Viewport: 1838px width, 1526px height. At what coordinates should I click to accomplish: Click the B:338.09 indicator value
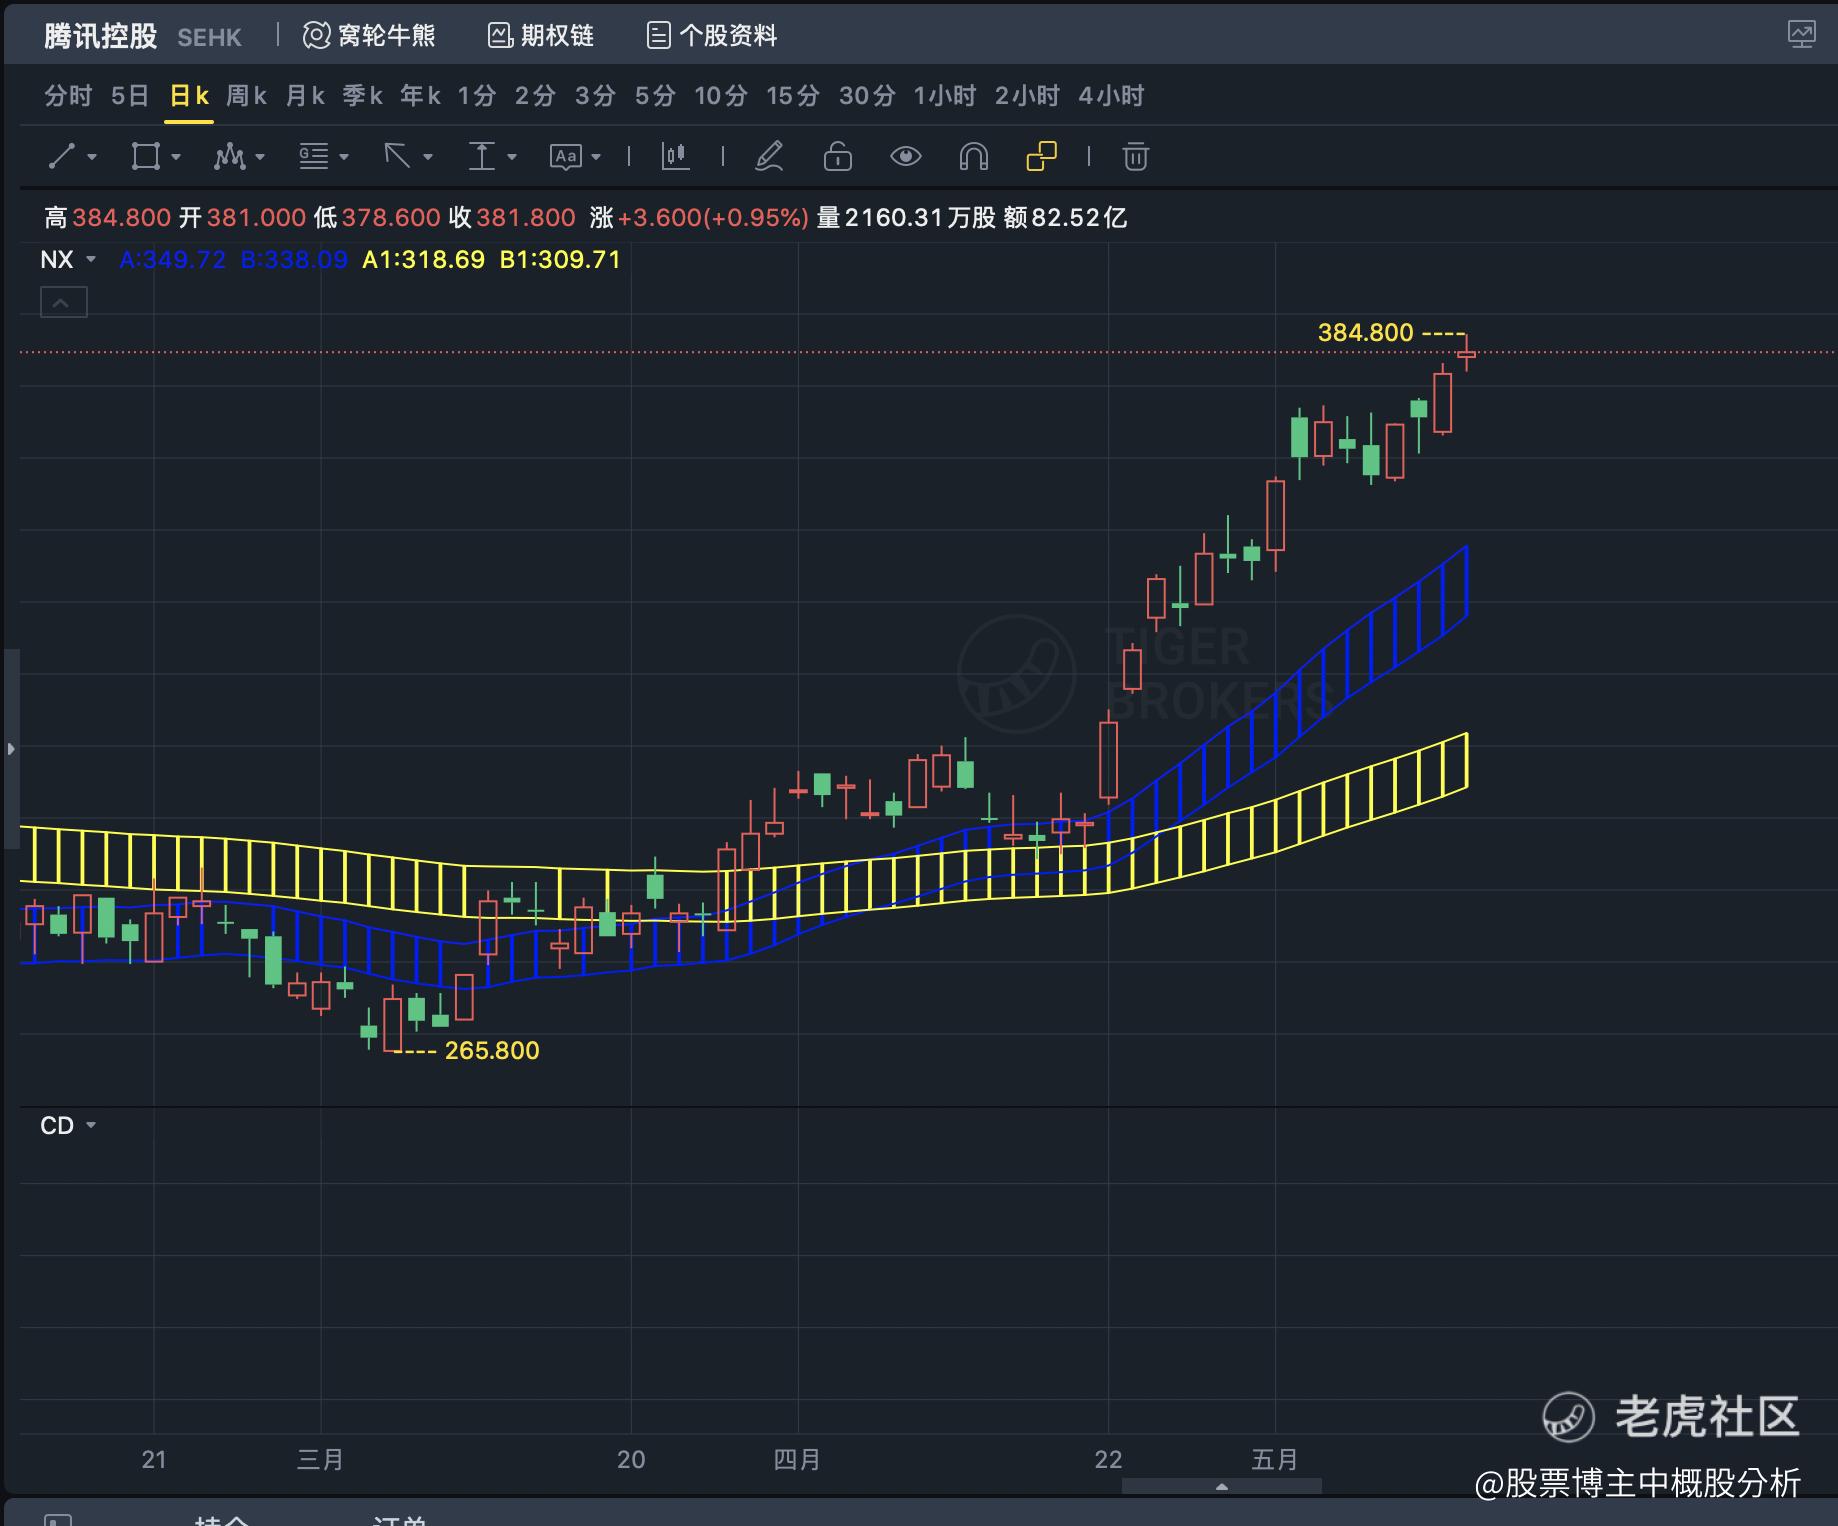[294, 260]
